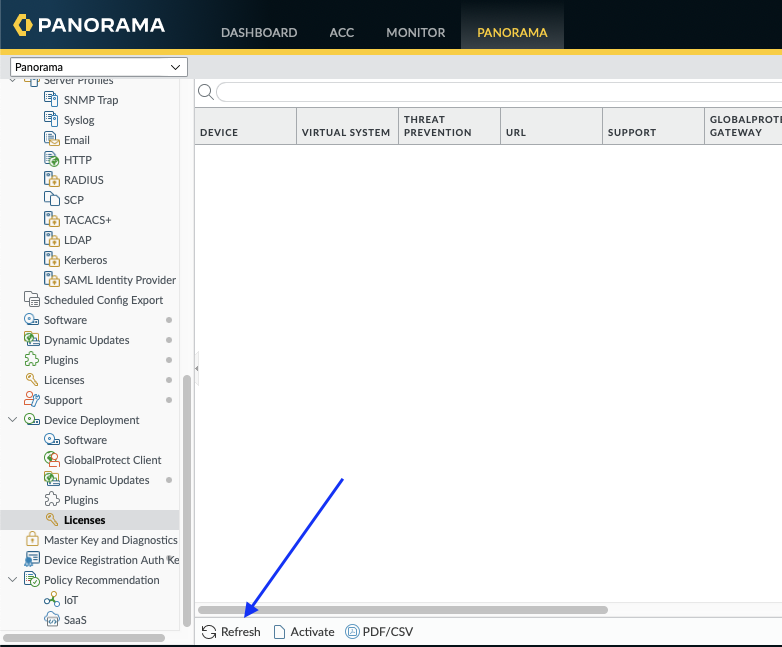Click the SCP profile icon
This screenshot has height=647, width=782.
pos(51,199)
